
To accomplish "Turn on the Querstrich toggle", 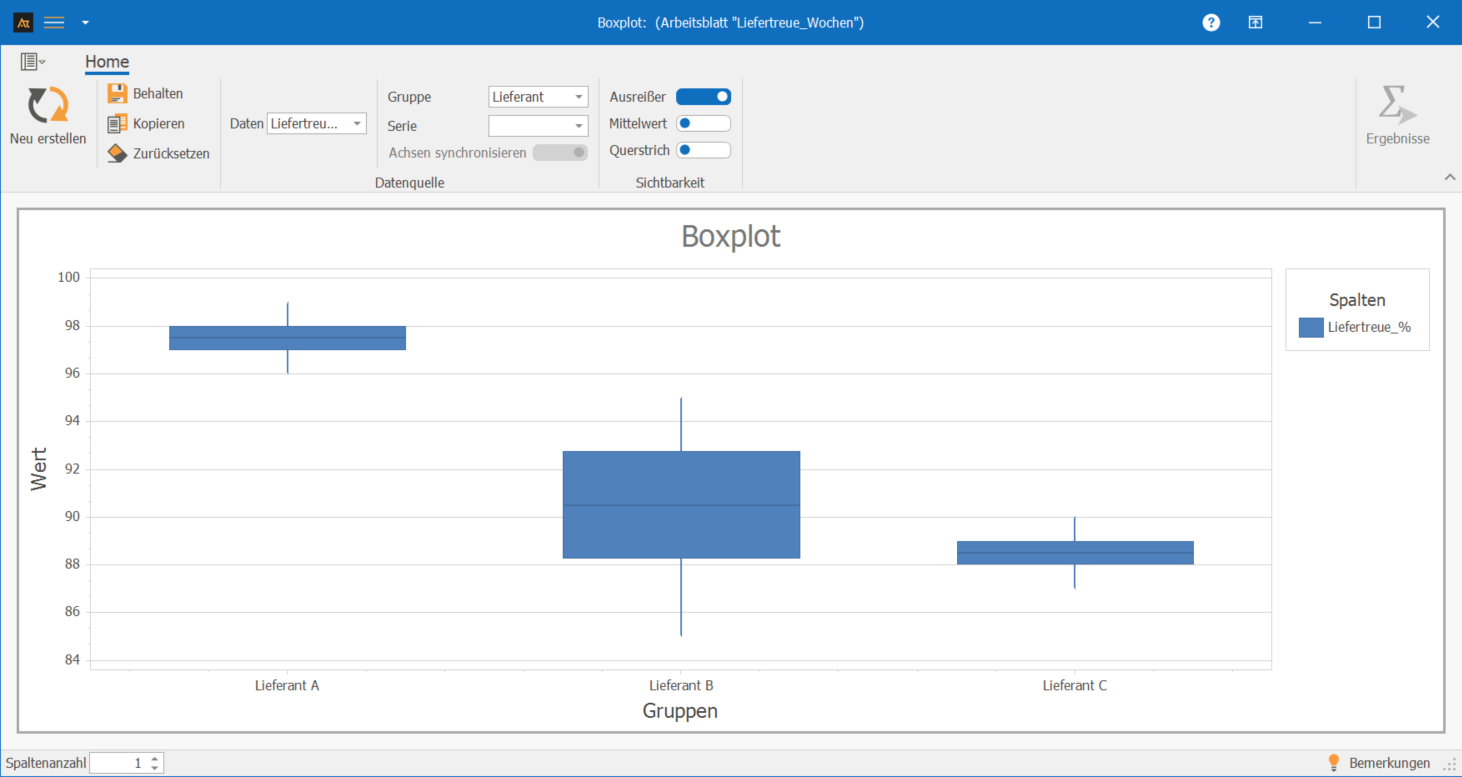I will point(703,151).
